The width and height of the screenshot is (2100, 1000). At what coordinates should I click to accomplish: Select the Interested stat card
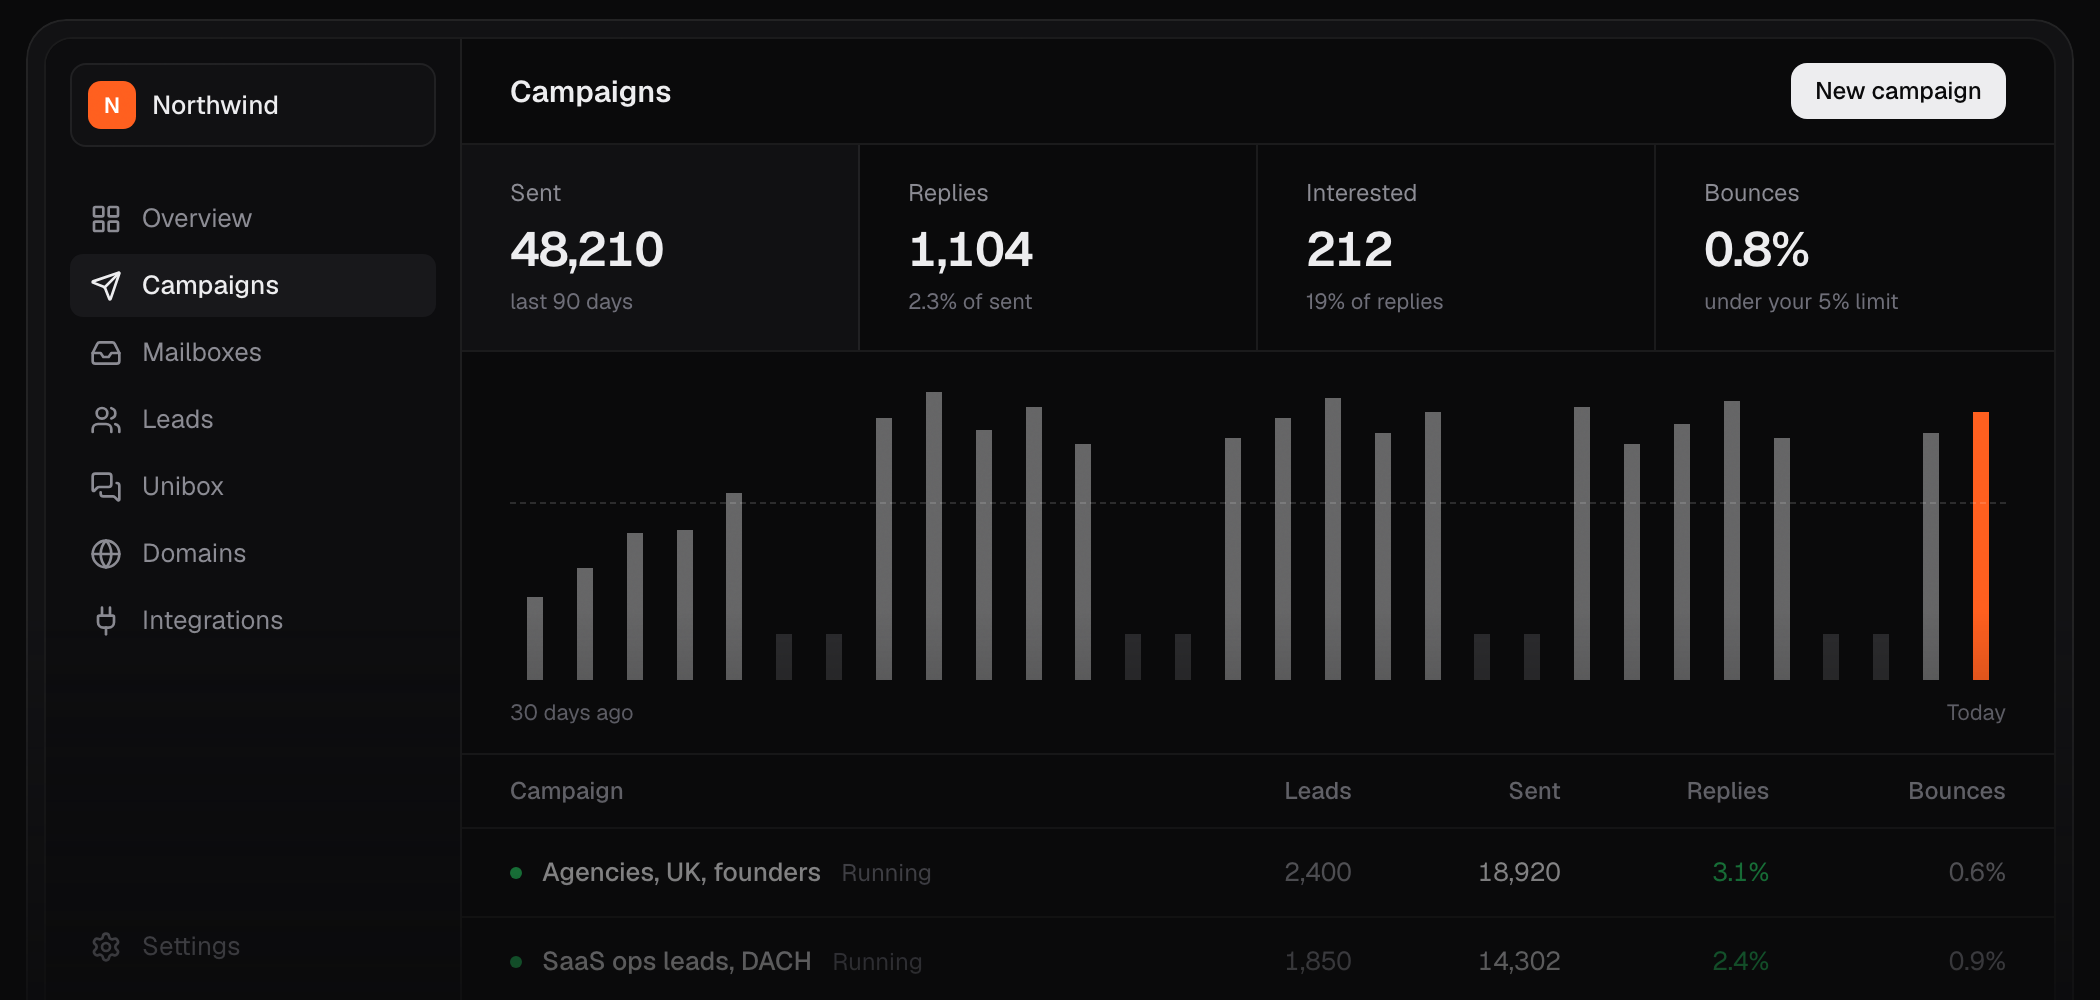[x=1456, y=247]
